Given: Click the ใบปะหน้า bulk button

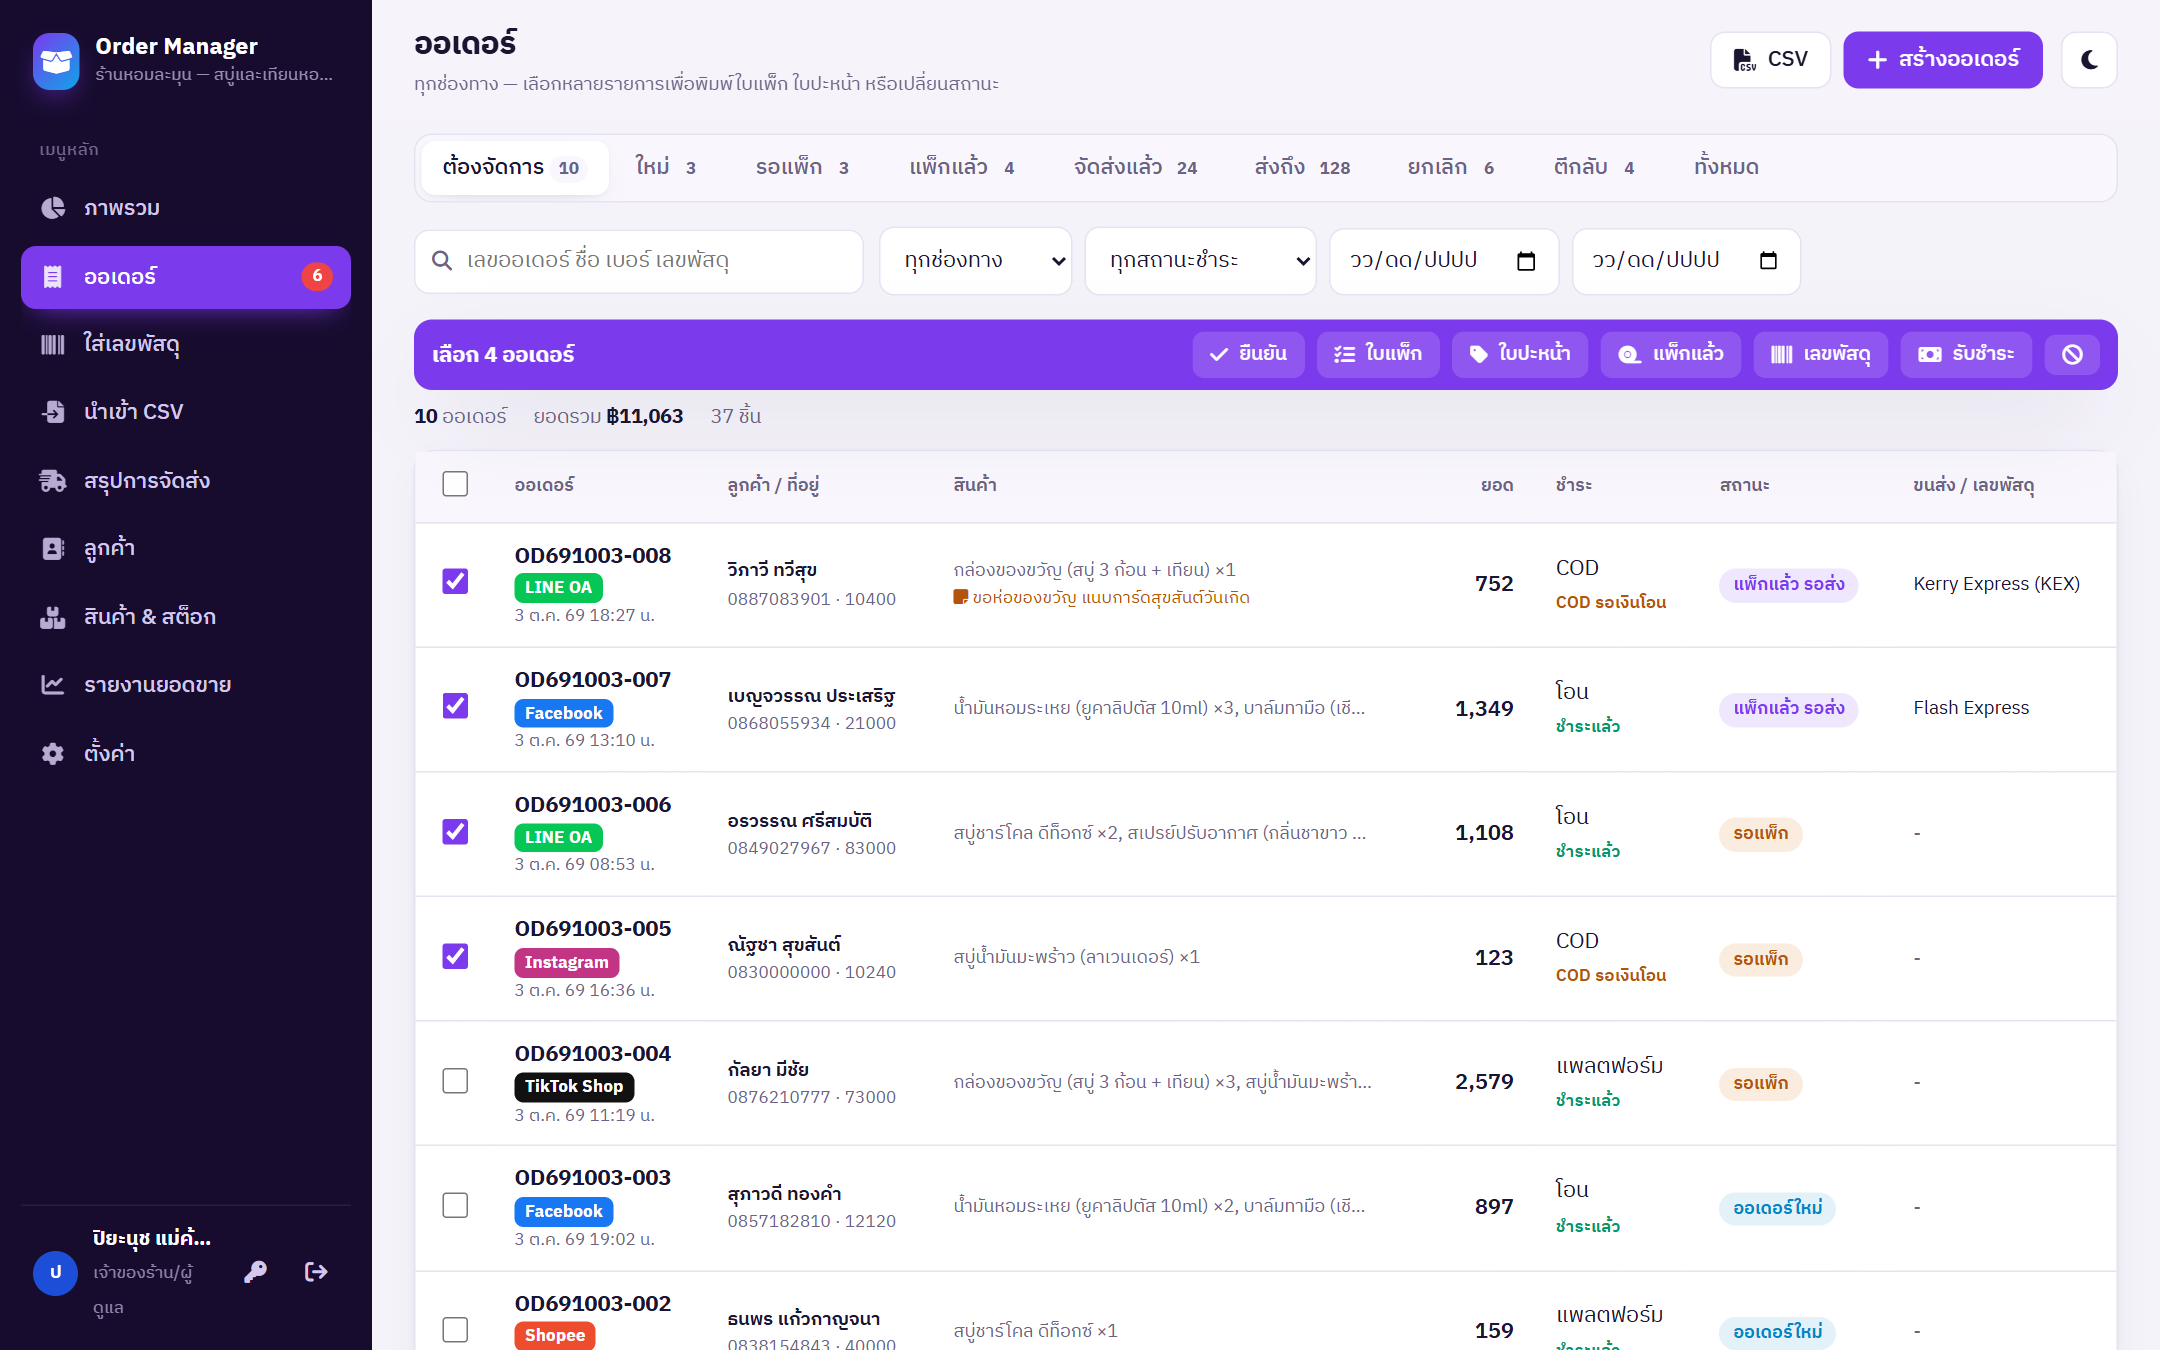Looking at the screenshot, I should [x=1520, y=354].
